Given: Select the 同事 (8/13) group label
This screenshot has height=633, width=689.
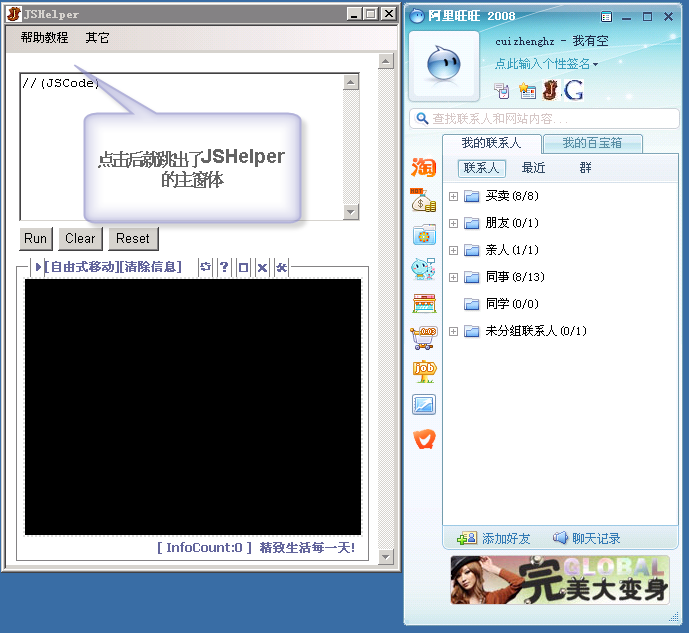Looking at the screenshot, I should 515,277.
